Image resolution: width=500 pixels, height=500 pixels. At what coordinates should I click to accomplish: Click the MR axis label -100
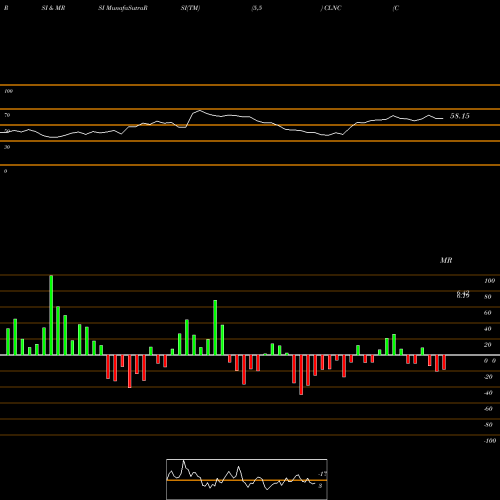(x=490, y=441)
